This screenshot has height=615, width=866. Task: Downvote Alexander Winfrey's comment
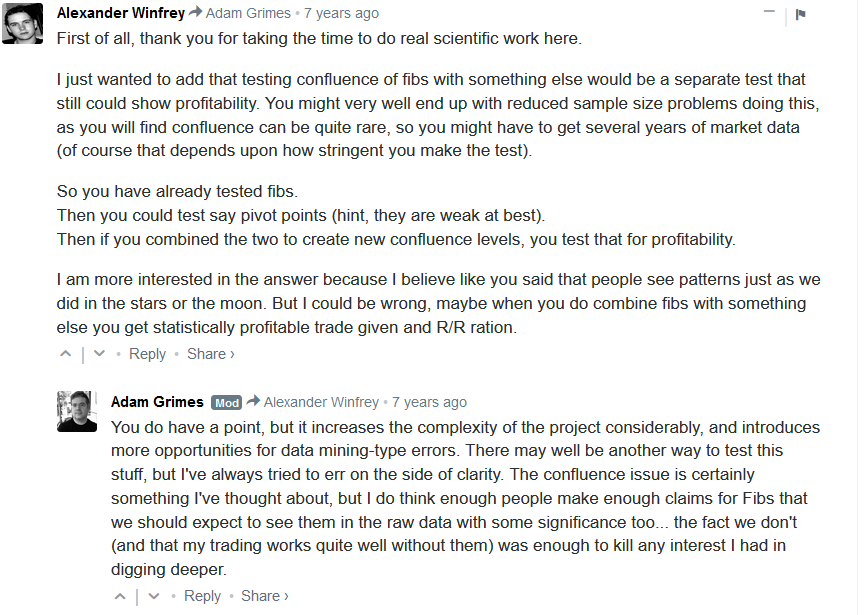tap(99, 354)
